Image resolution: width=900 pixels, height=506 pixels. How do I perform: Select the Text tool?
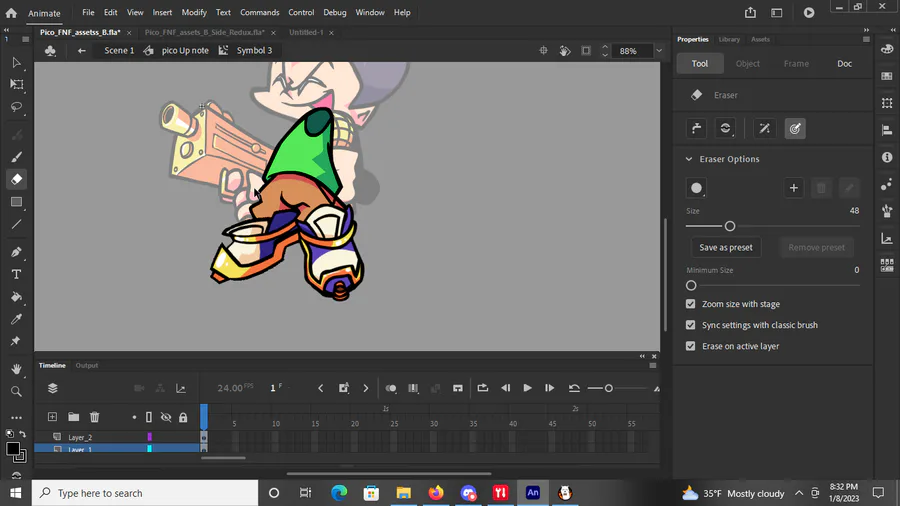16,274
